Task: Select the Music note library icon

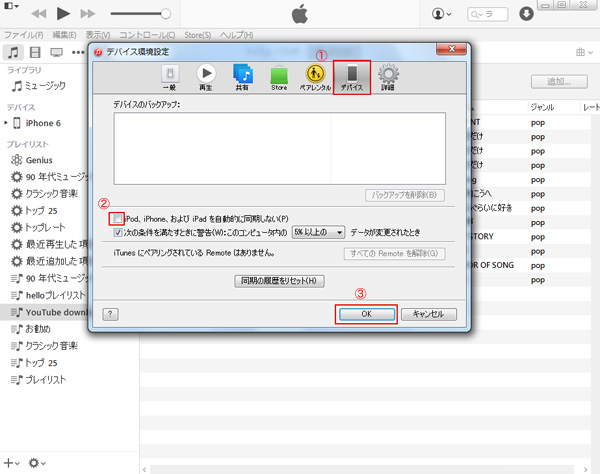Action: click(13, 52)
